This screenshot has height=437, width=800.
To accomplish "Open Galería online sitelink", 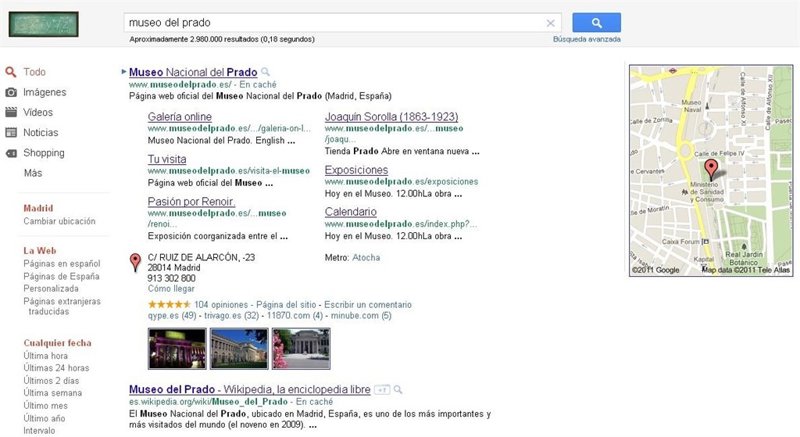I will pos(180,117).
